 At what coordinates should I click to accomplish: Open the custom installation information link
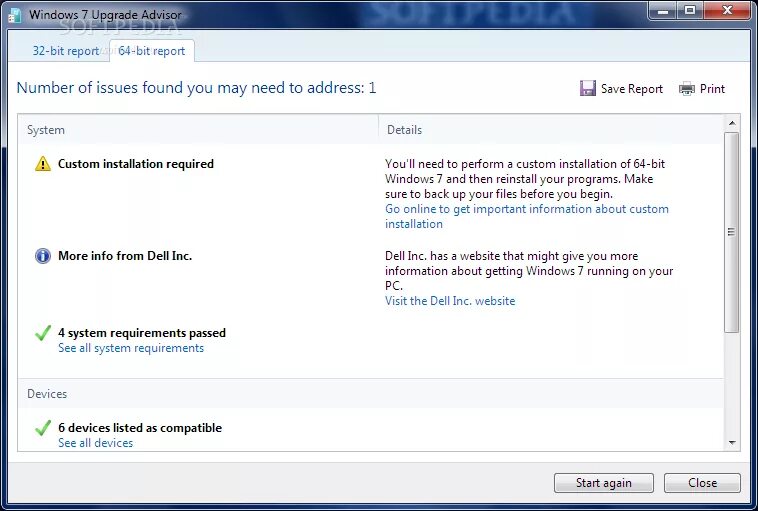point(526,216)
